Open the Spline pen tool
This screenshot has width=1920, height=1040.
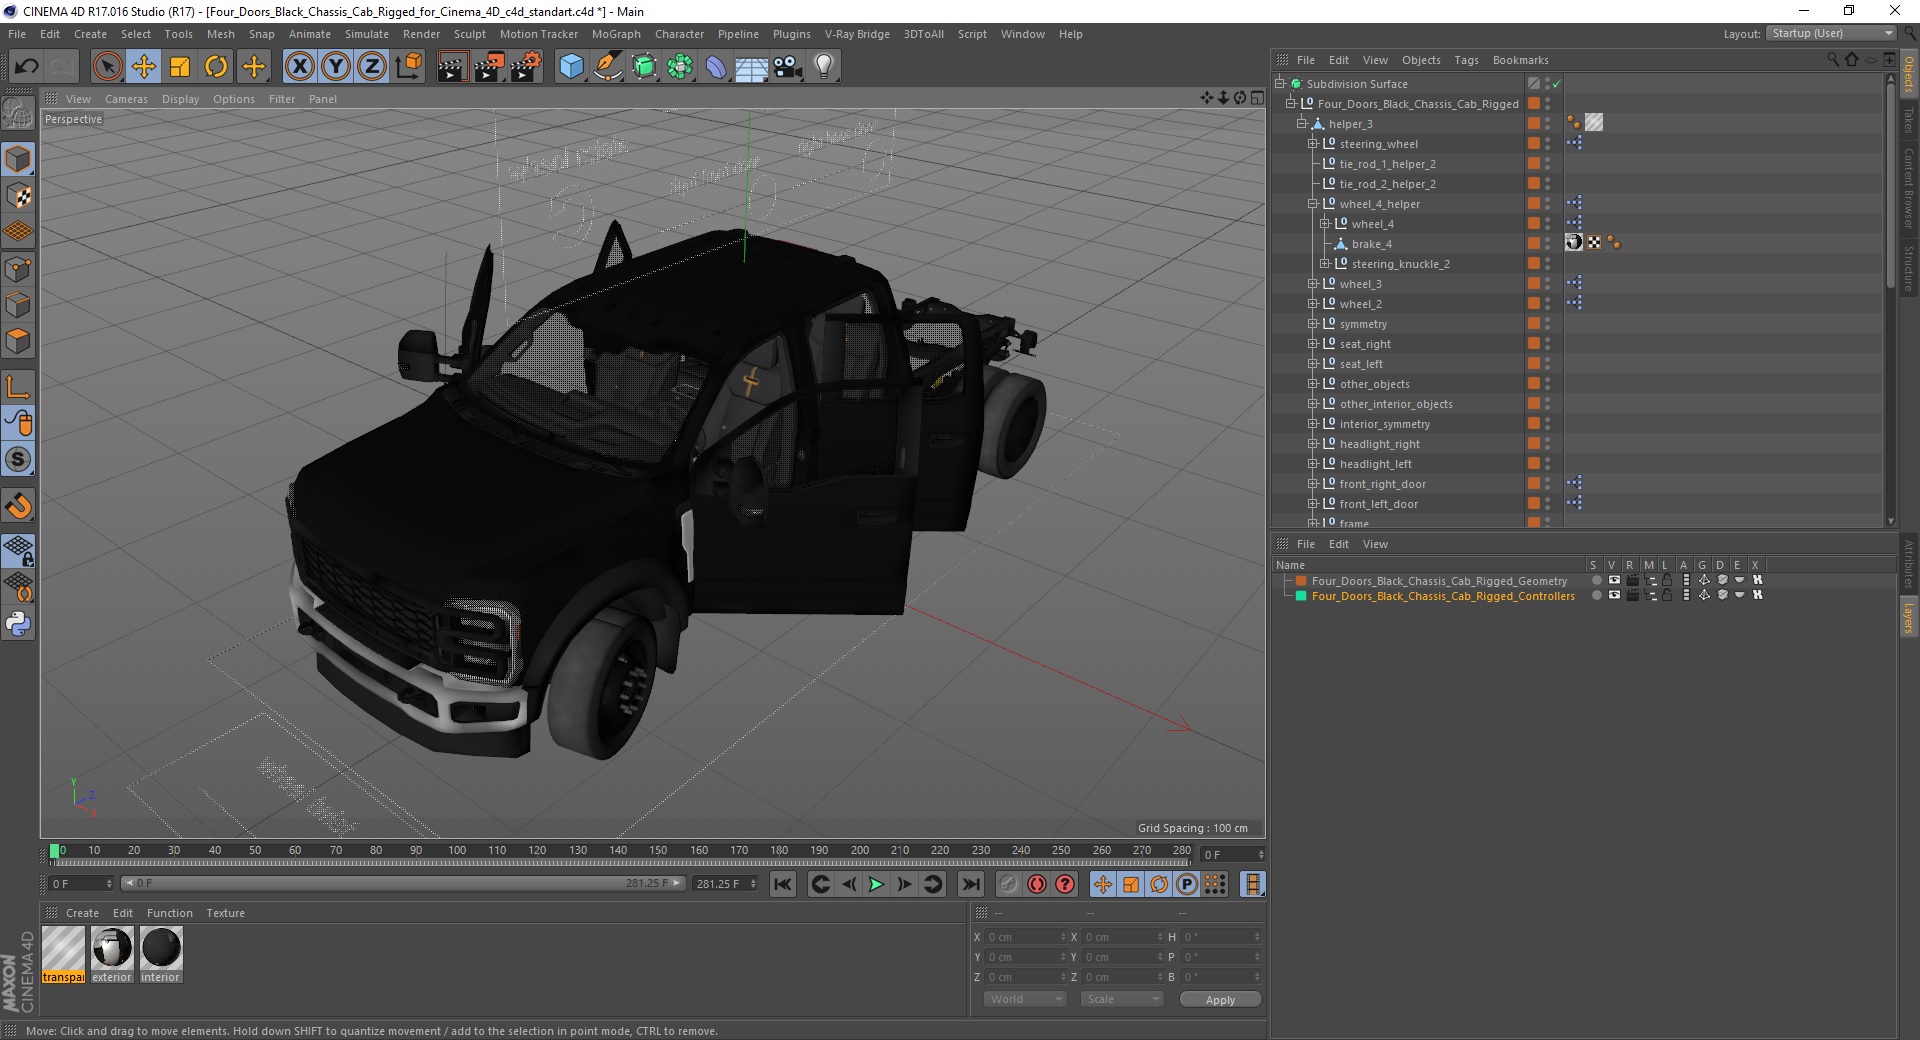[608, 67]
